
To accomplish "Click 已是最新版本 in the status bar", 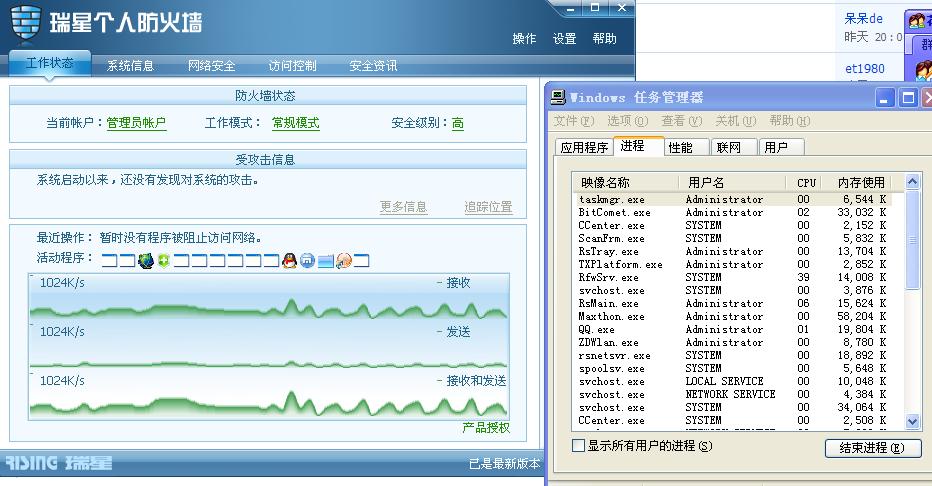I will click(504, 464).
